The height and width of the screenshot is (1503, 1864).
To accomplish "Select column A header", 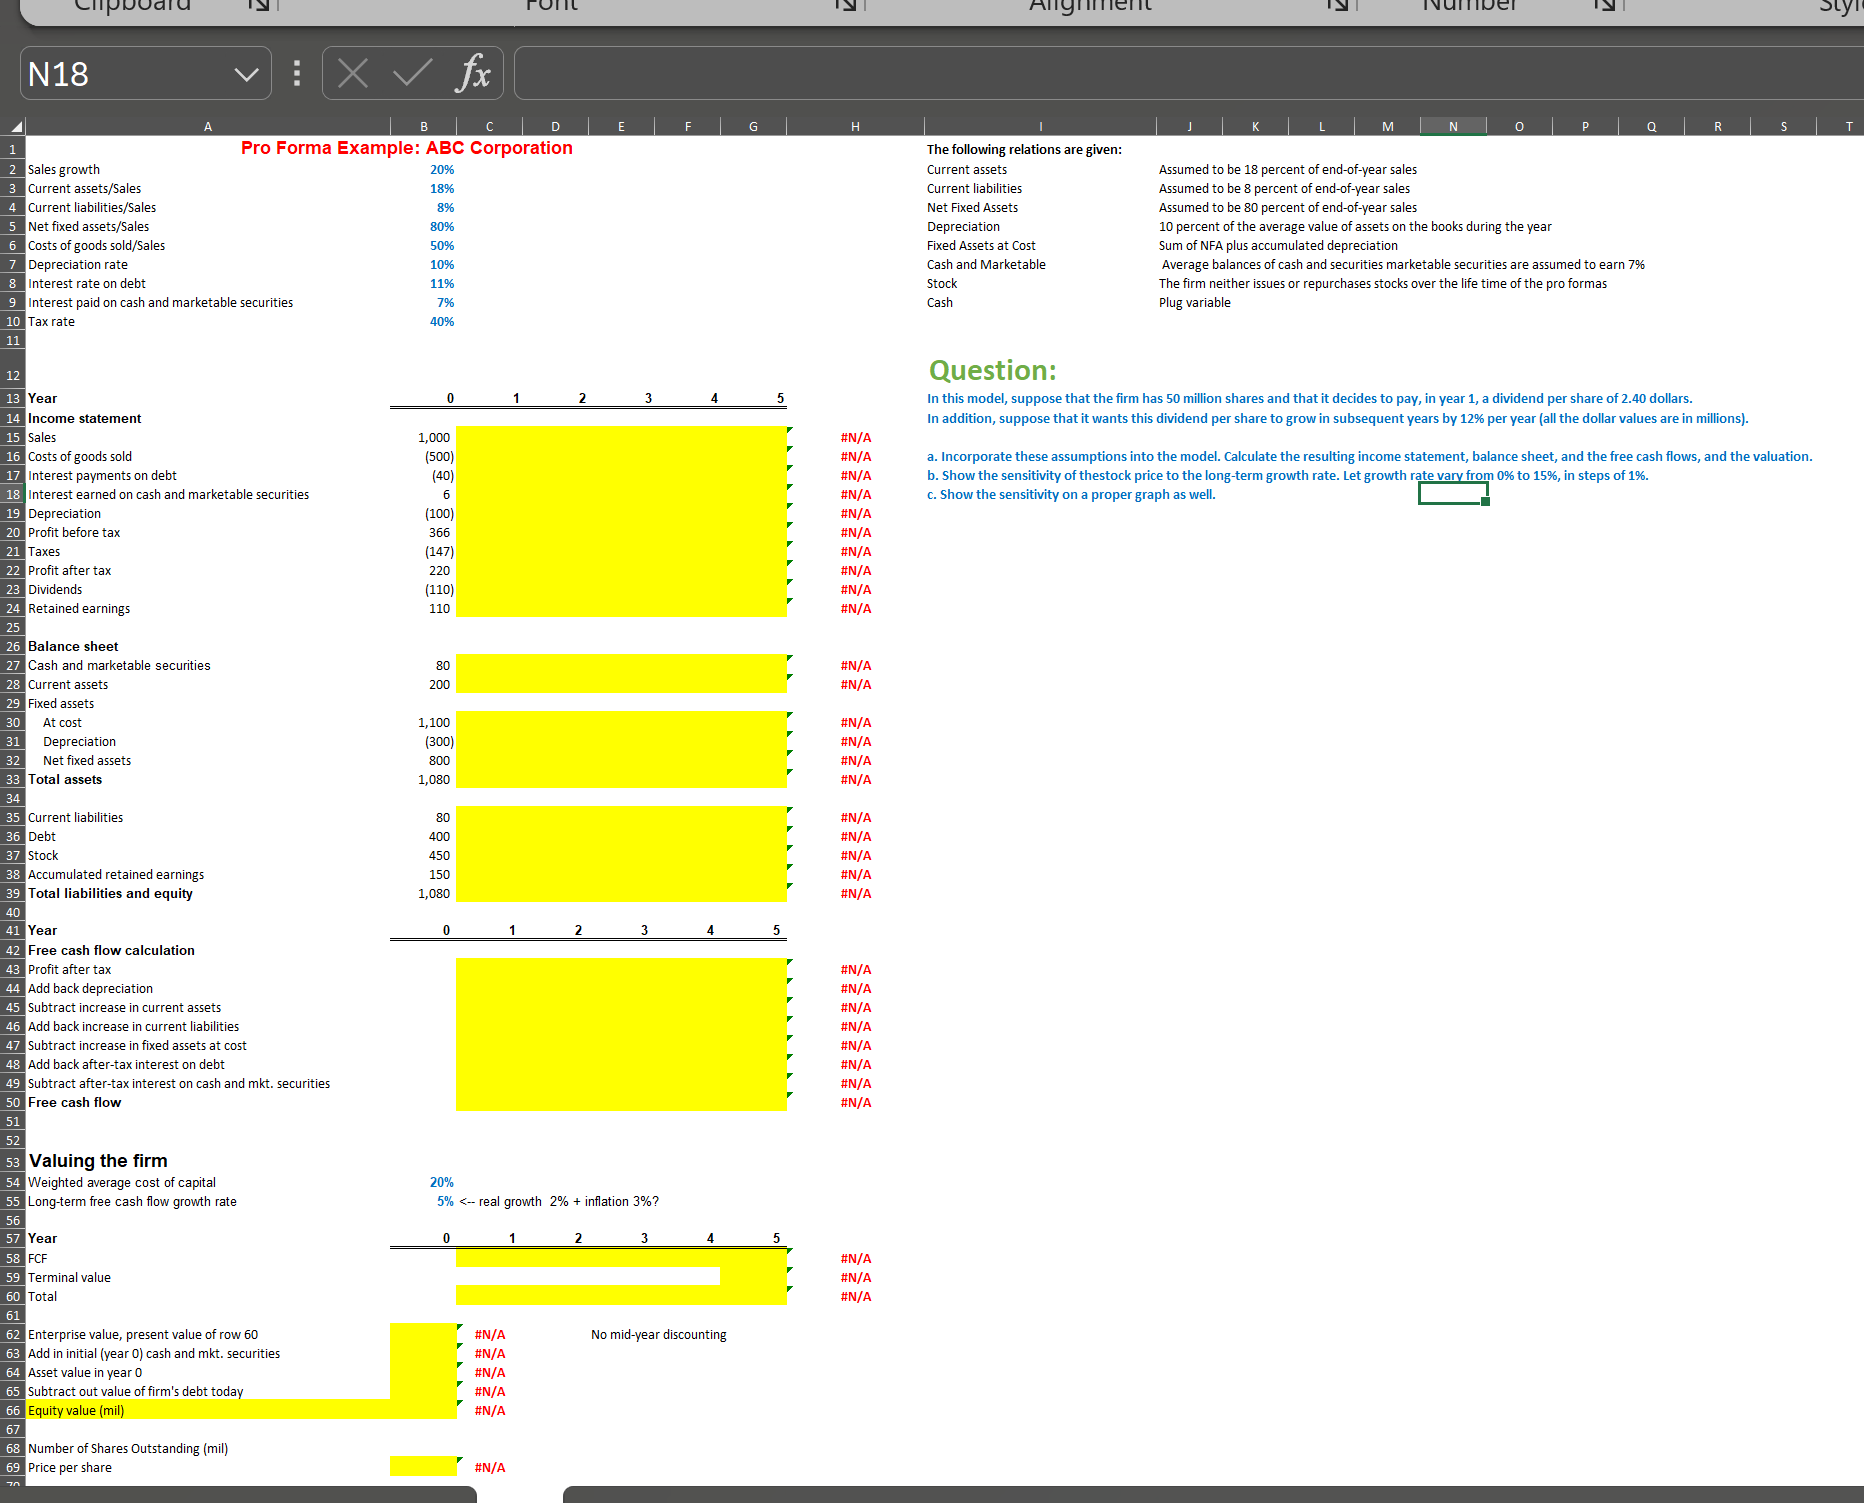I will [208, 126].
